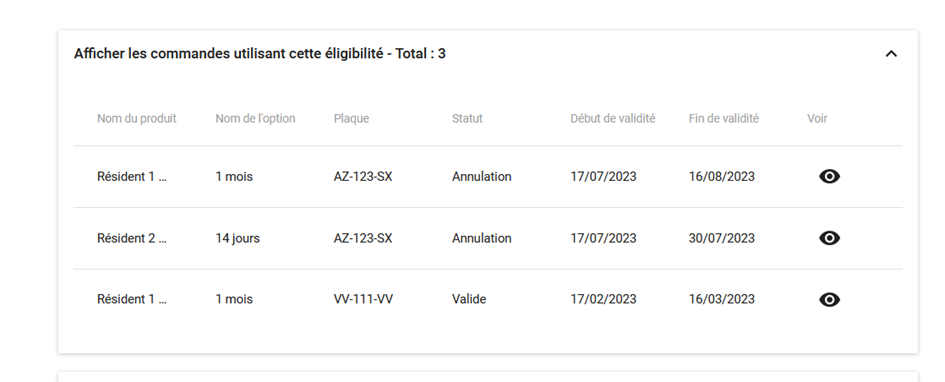This screenshot has height=382, width=945.
Task: View the Résident 1 order ending 16/08/2023
Action: (x=829, y=177)
